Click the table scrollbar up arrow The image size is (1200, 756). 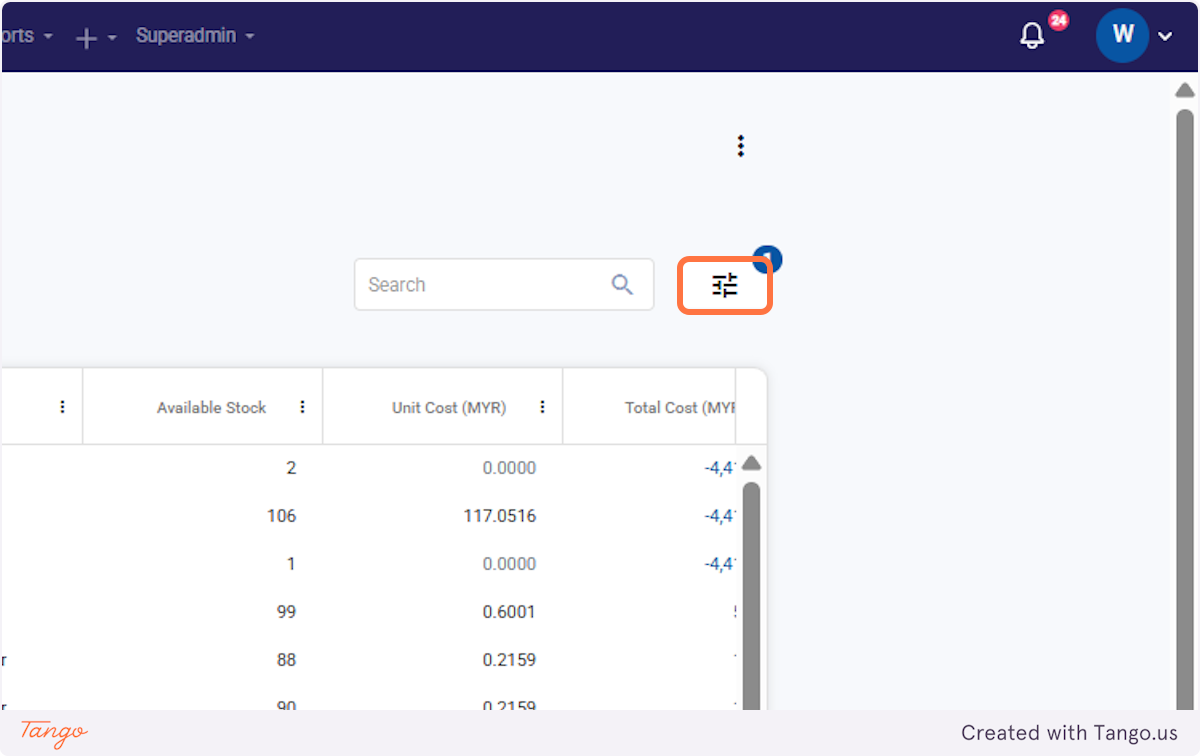(x=752, y=463)
